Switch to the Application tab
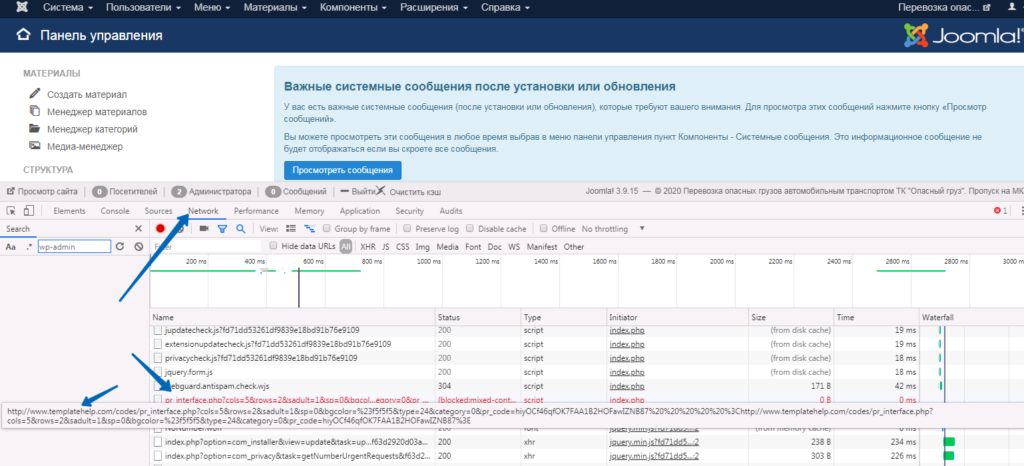The width and height of the screenshot is (1024, 466). (360, 211)
